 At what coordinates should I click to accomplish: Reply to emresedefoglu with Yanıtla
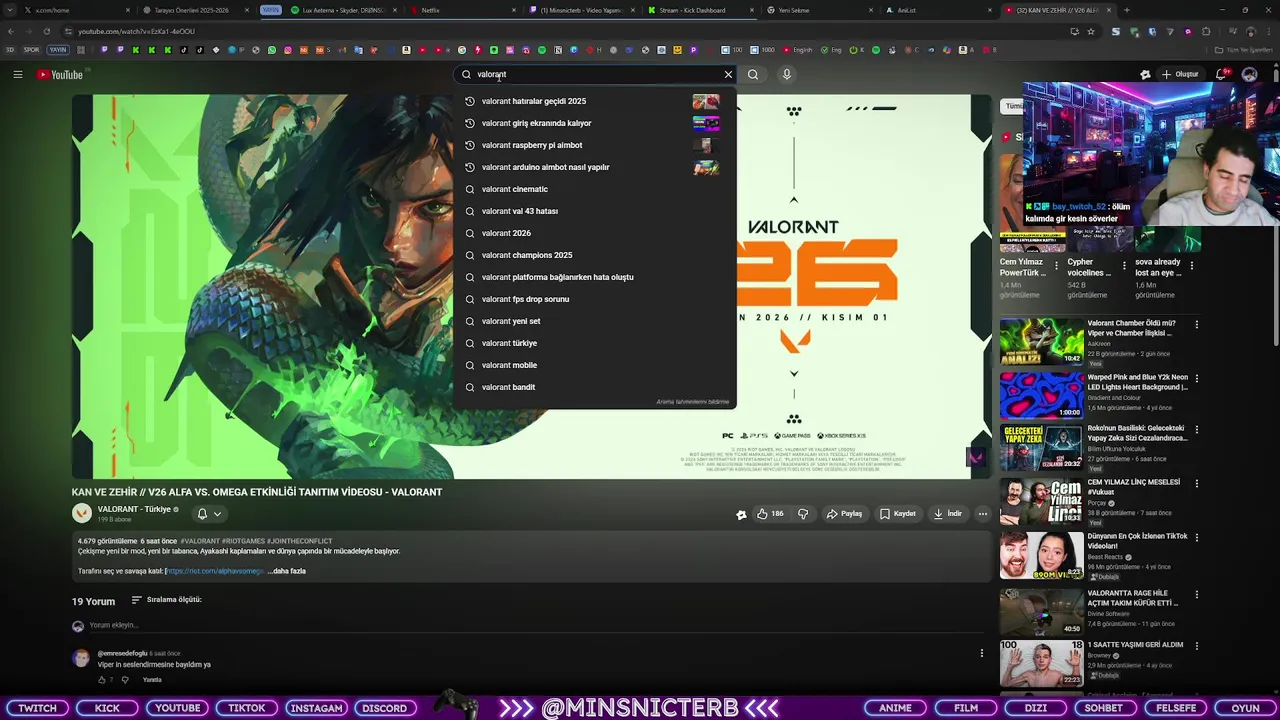pyautogui.click(x=152, y=680)
